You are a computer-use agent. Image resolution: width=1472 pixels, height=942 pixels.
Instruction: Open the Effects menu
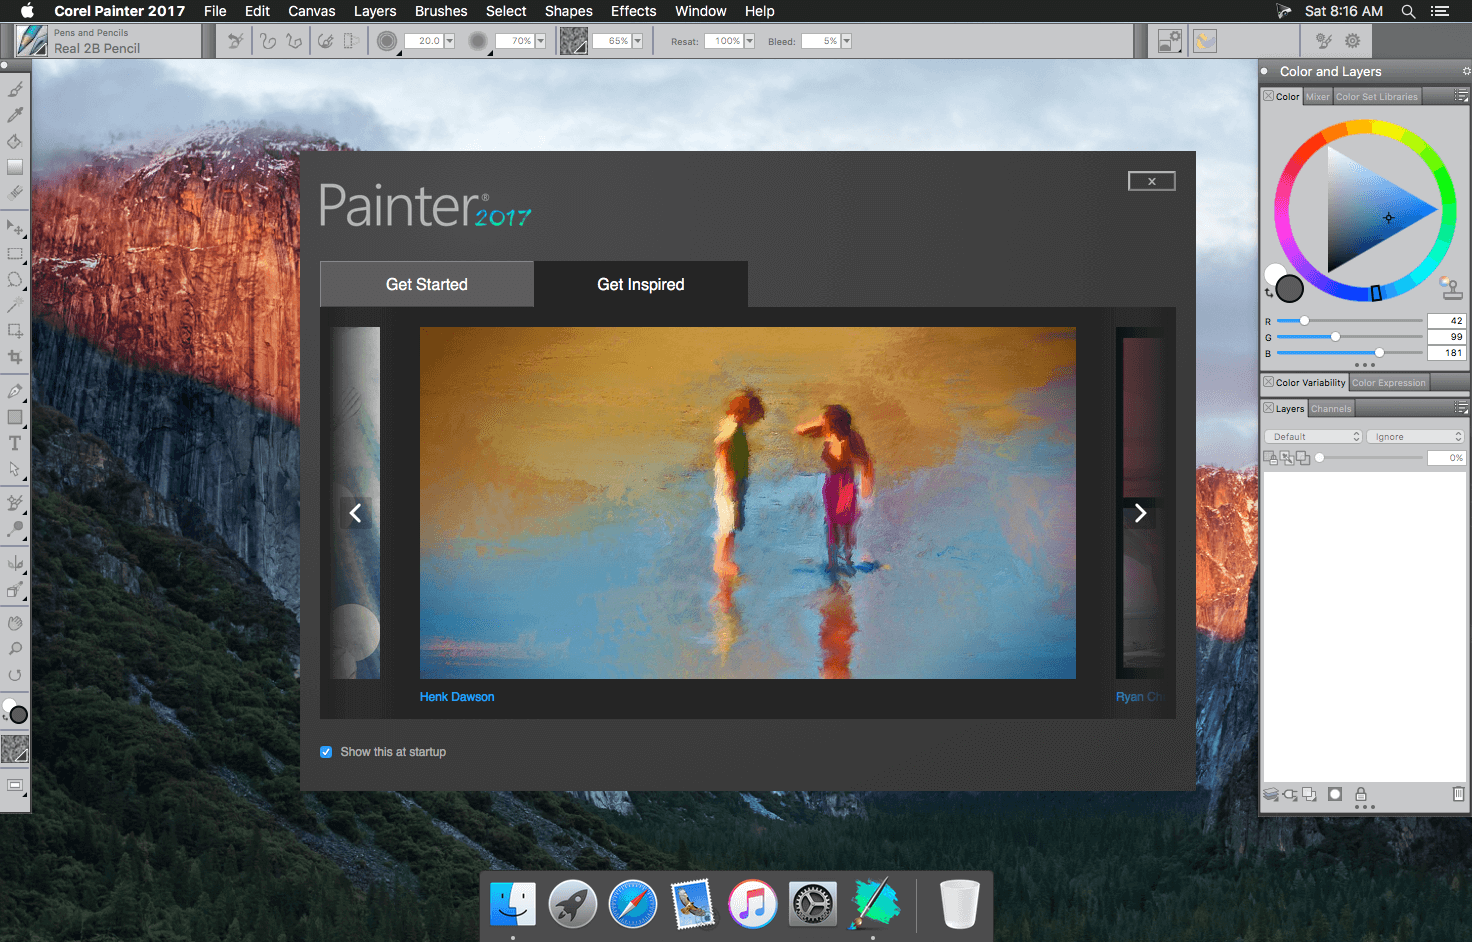click(634, 11)
